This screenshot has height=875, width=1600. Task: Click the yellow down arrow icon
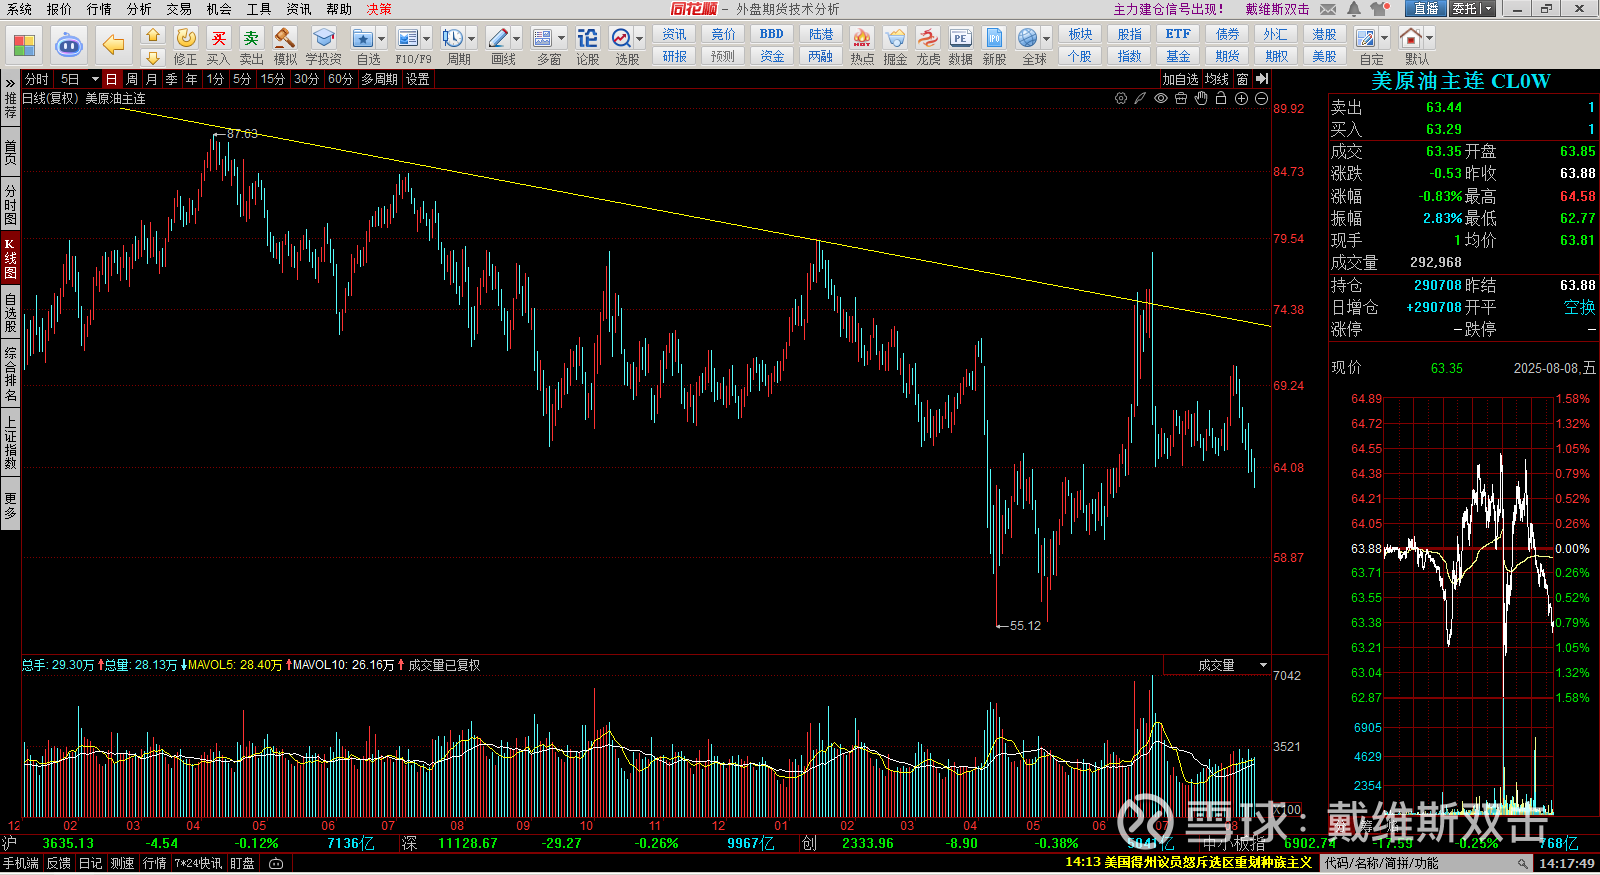coord(153,57)
